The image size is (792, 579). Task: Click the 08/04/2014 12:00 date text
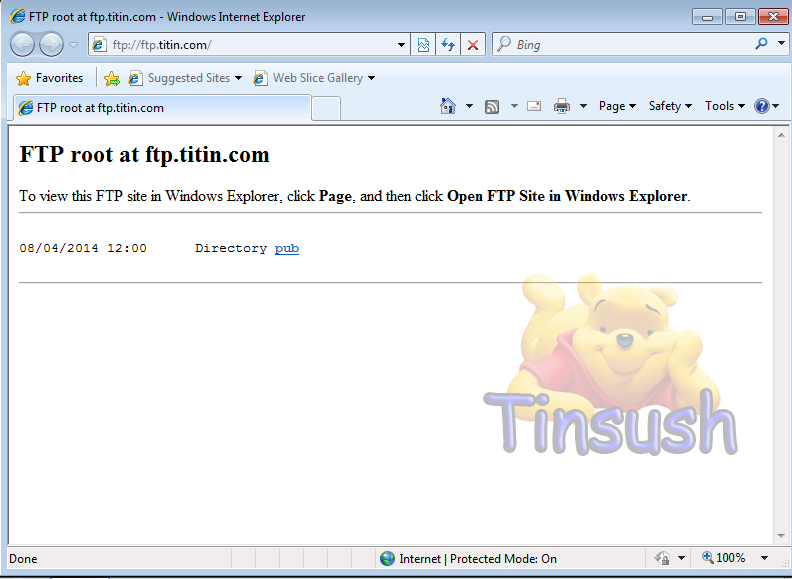pos(83,249)
